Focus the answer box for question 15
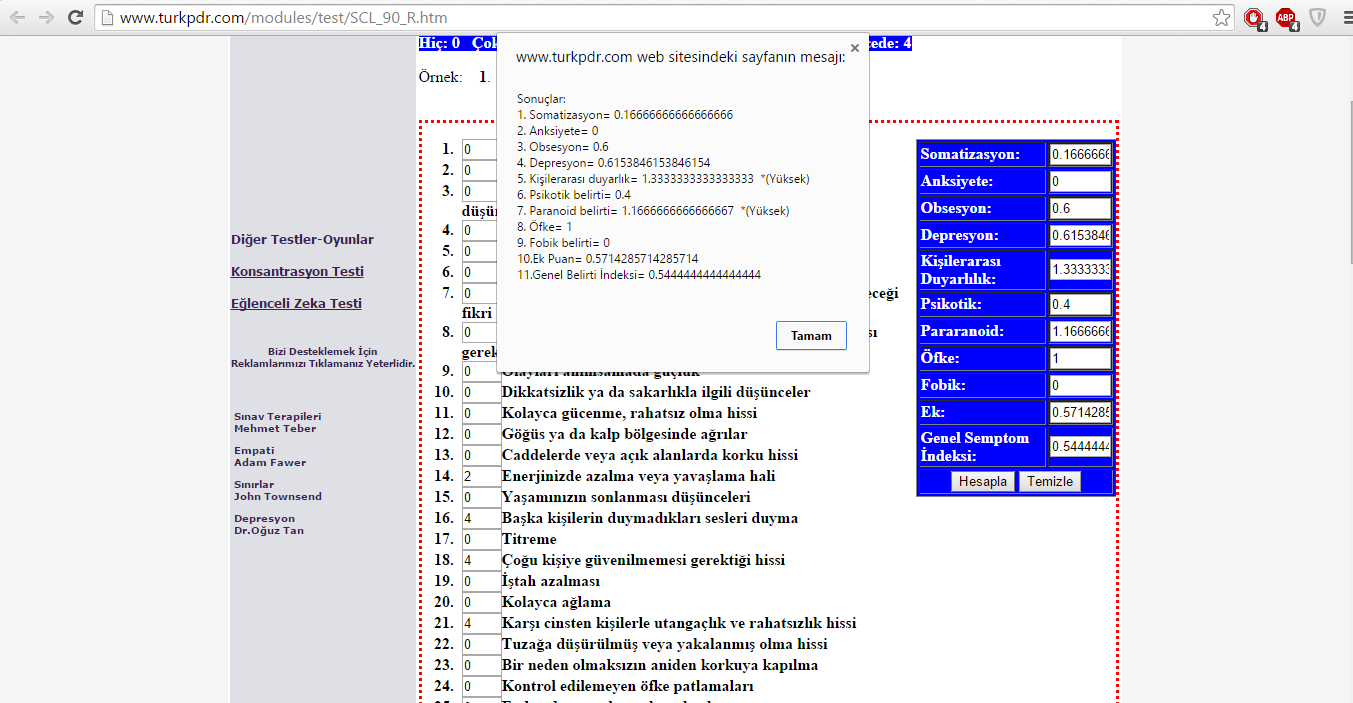 click(x=481, y=497)
